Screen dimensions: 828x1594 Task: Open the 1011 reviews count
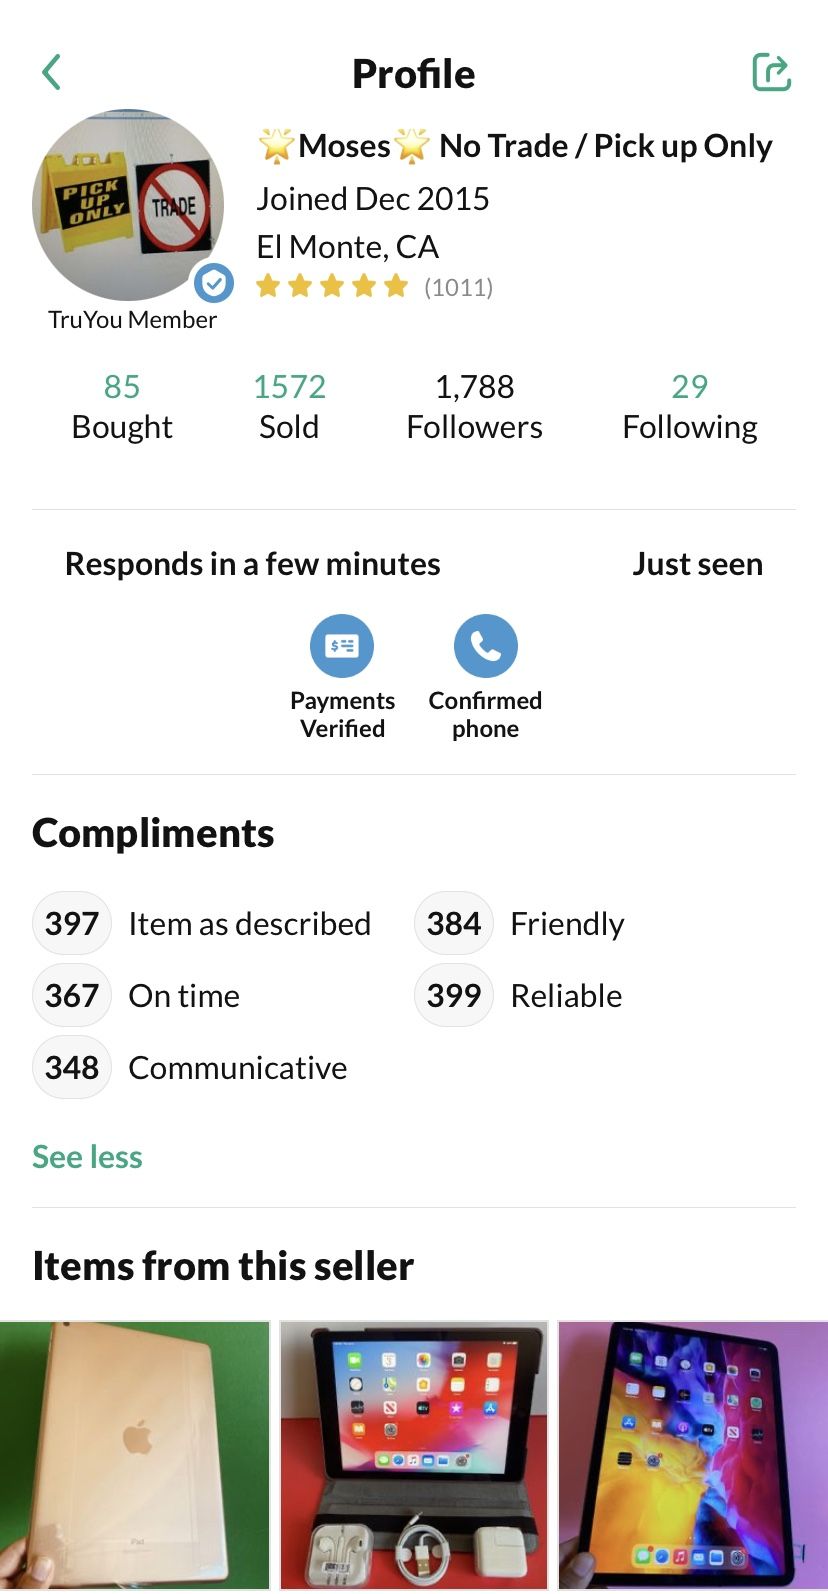[458, 288]
